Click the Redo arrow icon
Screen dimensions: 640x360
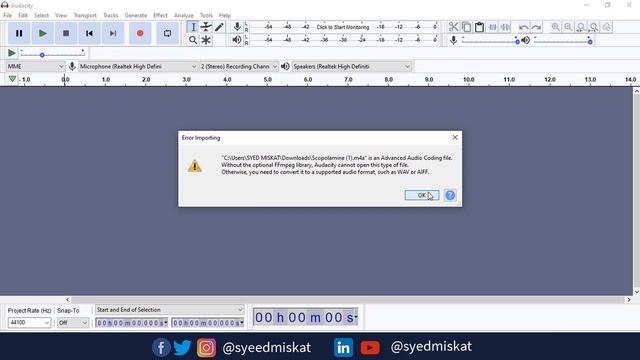pos(536,27)
